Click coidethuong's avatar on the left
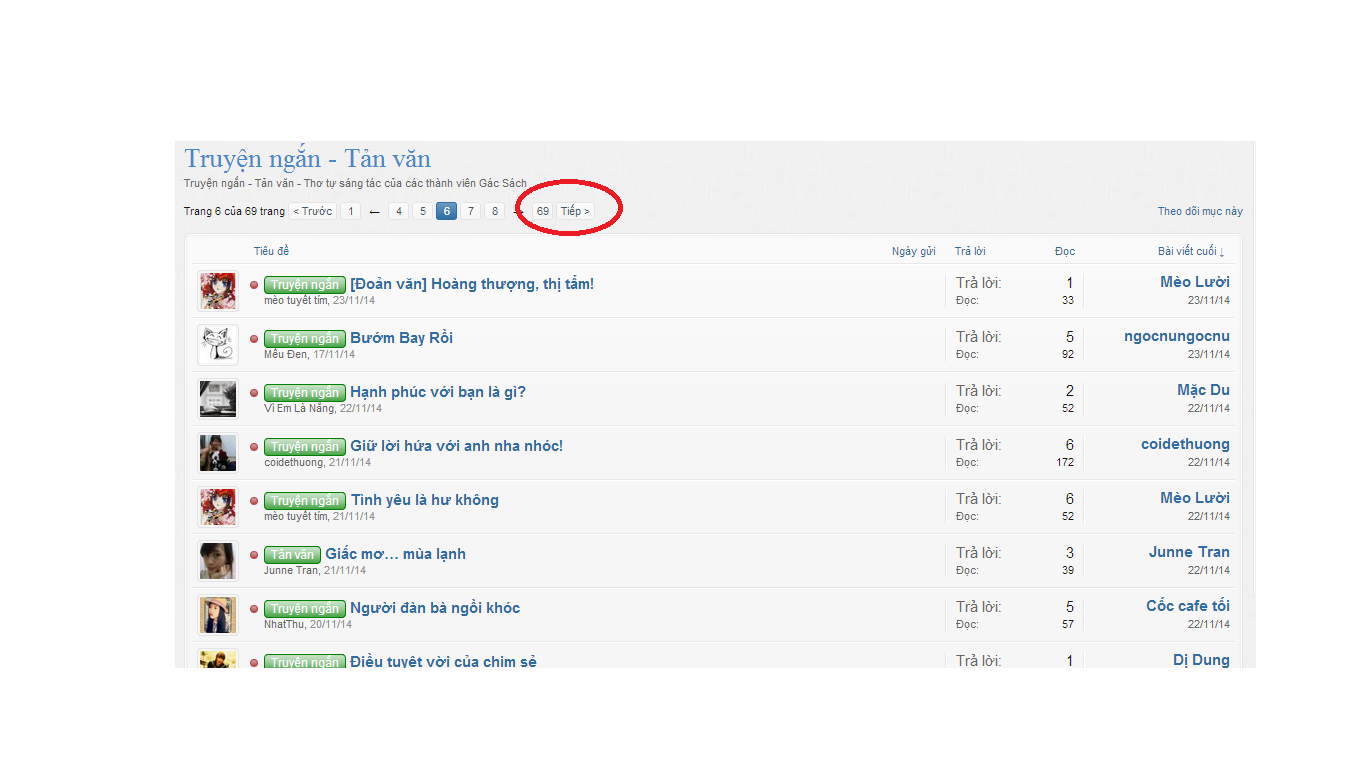 click(218, 453)
